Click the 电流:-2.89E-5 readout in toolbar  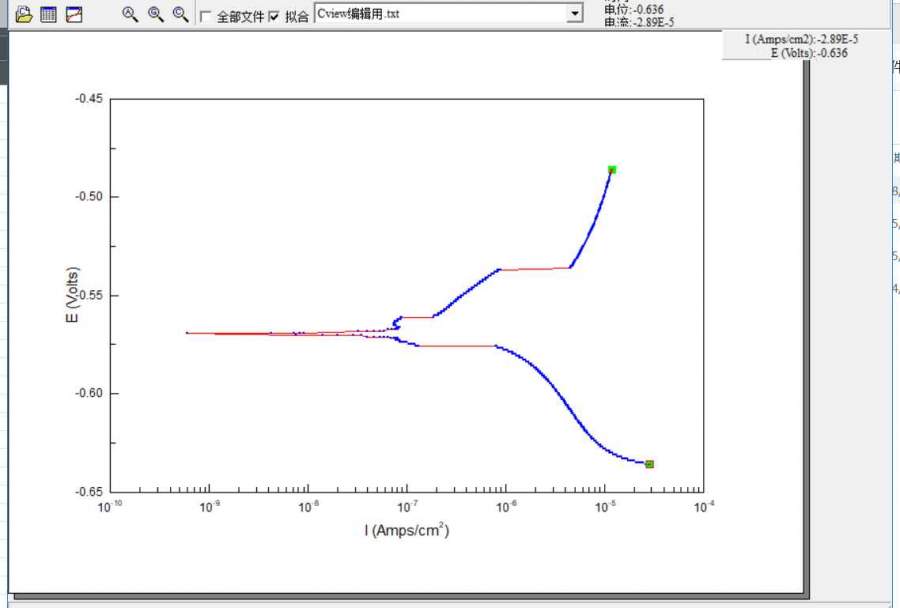tap(639, 22)
